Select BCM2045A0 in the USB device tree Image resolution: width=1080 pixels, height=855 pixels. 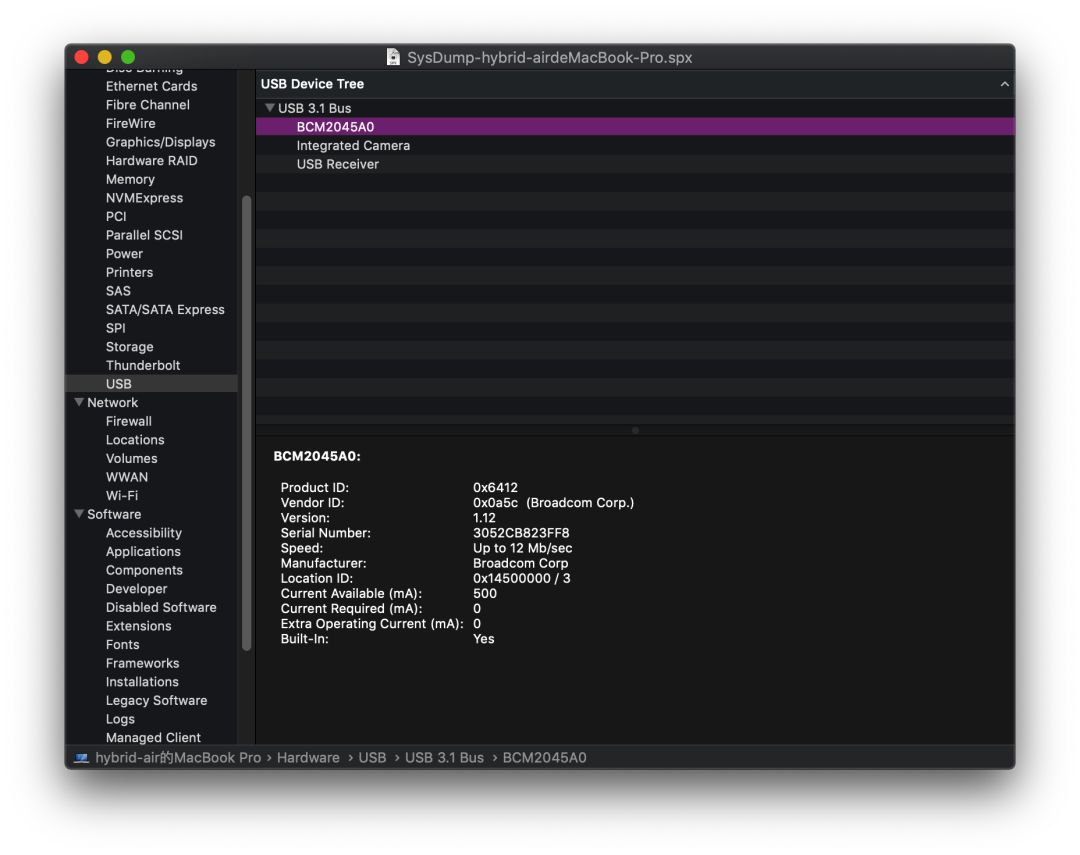pos(634,127)
